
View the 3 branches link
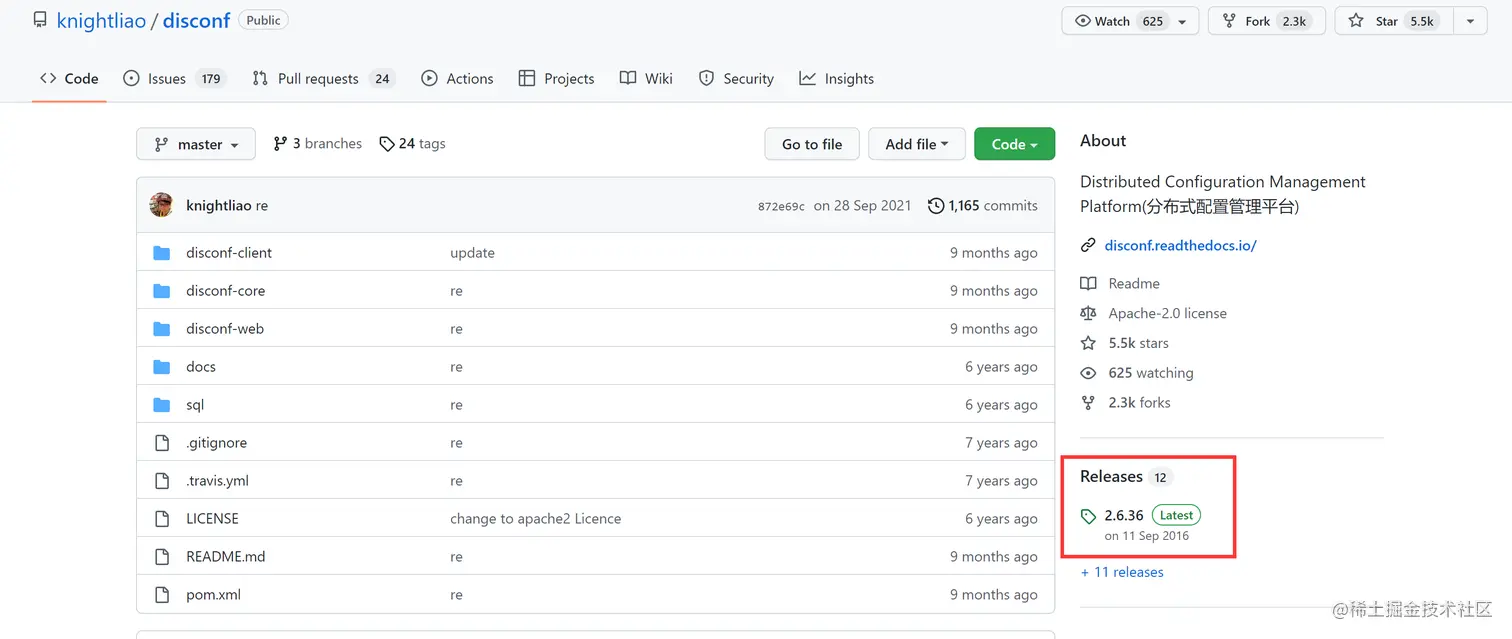[318, 144]
